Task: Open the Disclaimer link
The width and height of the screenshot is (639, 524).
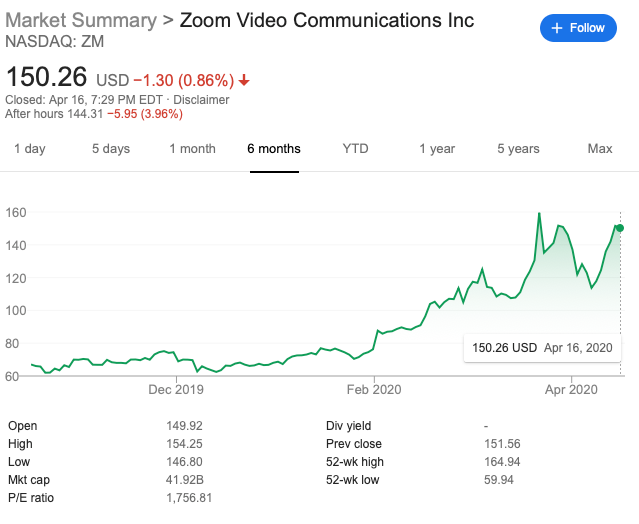Action: pyautogui.click(x=201, y=100)
